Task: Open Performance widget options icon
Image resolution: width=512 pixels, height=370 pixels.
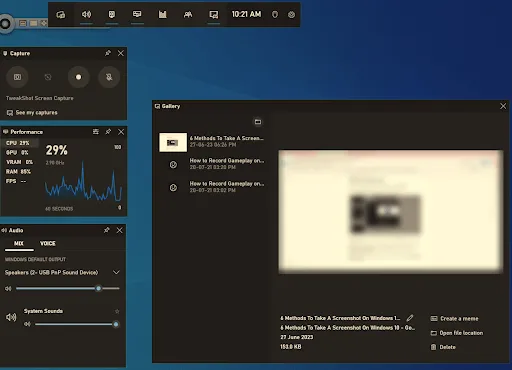Action: [96, 132]
